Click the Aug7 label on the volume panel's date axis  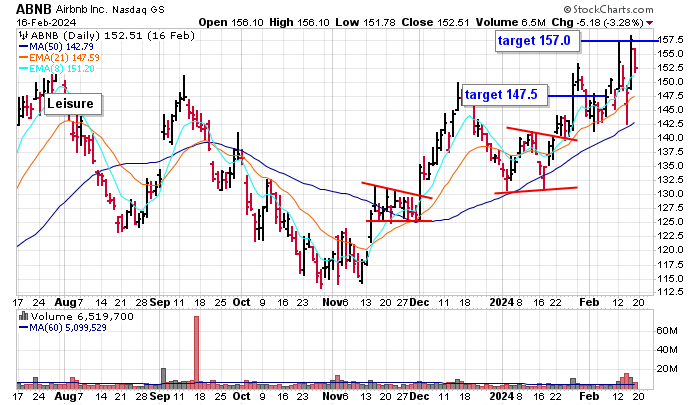pyautogui.click(x=68, y=397)
